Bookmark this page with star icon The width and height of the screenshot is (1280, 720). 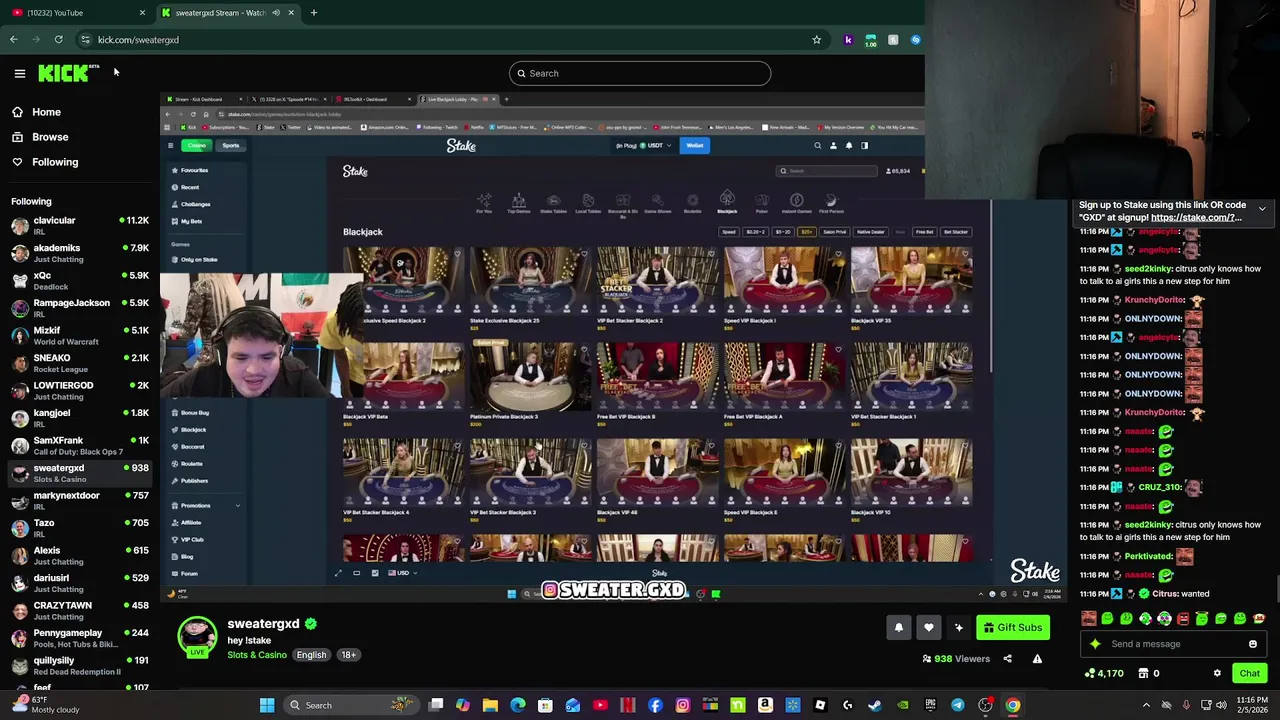tap(816, 40)
